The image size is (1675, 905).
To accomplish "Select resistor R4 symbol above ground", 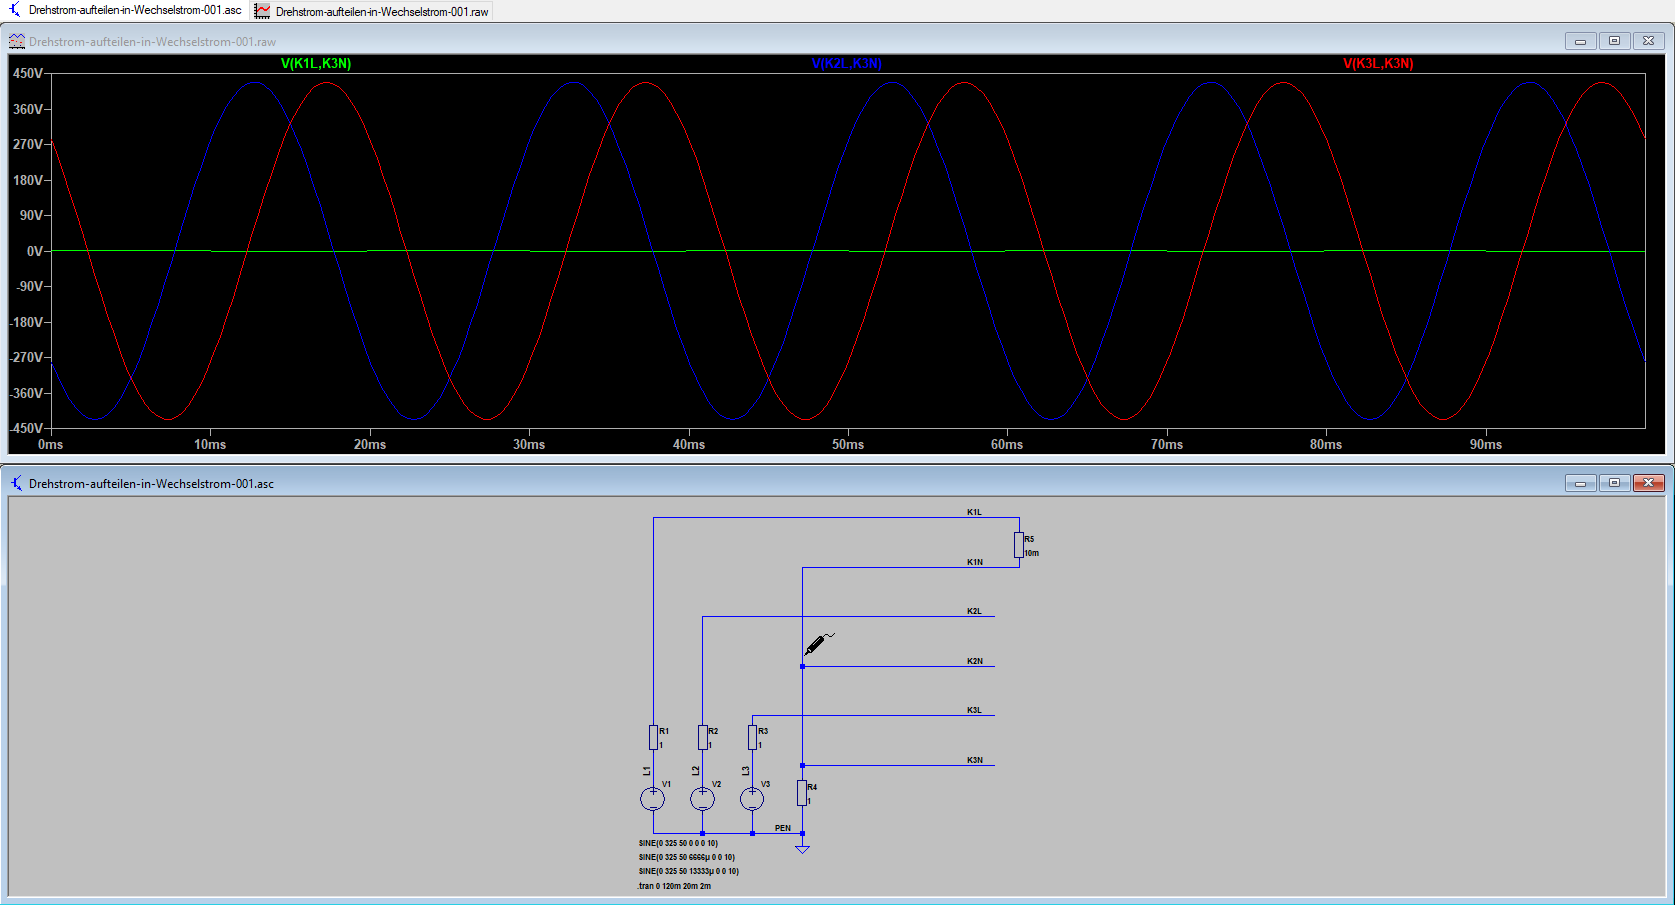I will click(x=802, y=793).
